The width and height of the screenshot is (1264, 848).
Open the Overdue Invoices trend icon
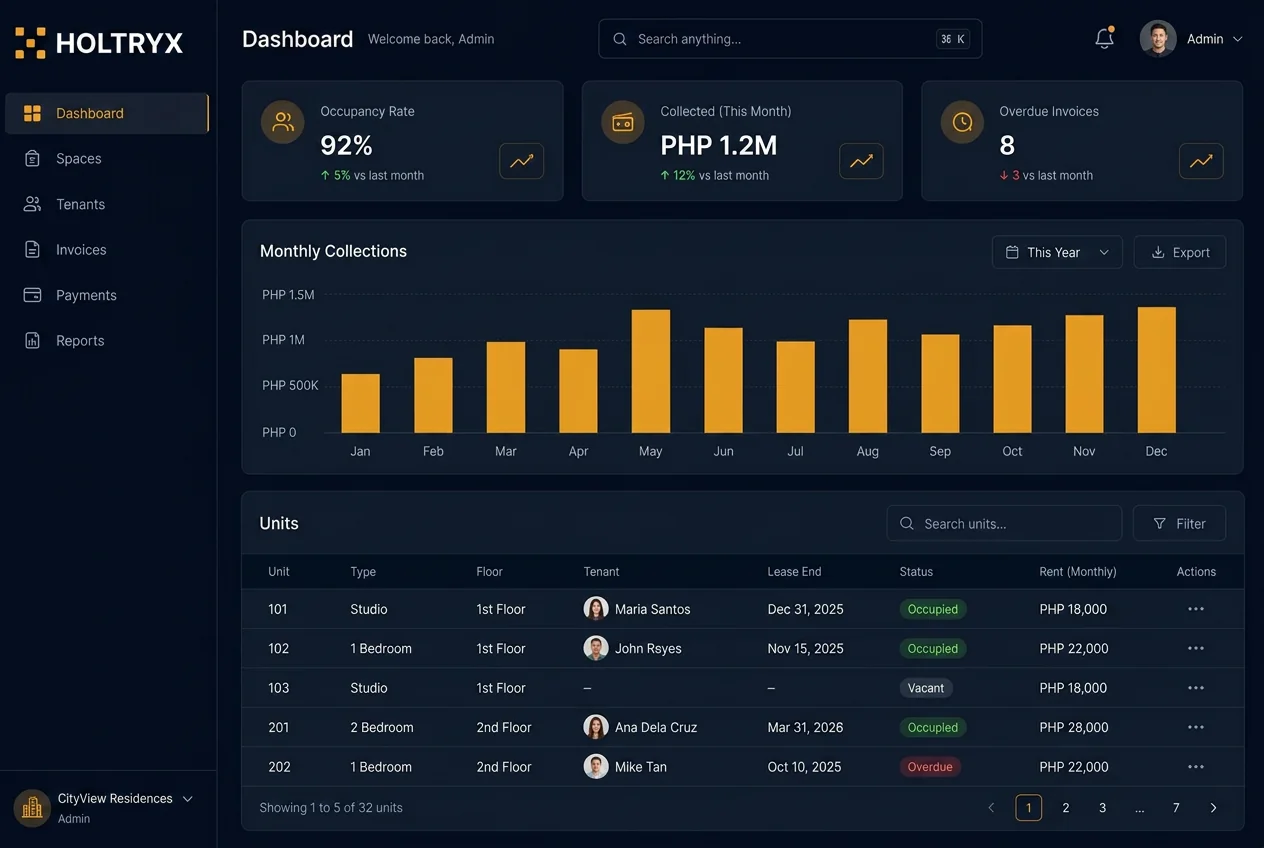[x=1201, y=161]
